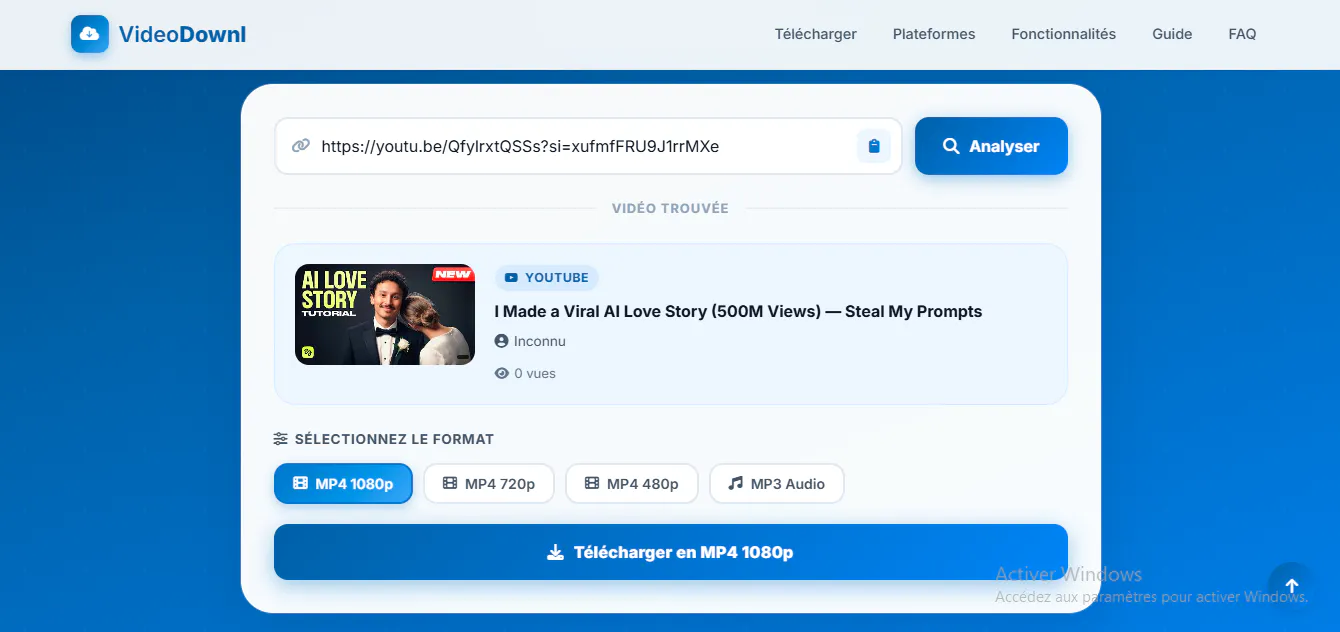Click the Analyser button
Screen dimensions: 1340x632
point(991,146)
